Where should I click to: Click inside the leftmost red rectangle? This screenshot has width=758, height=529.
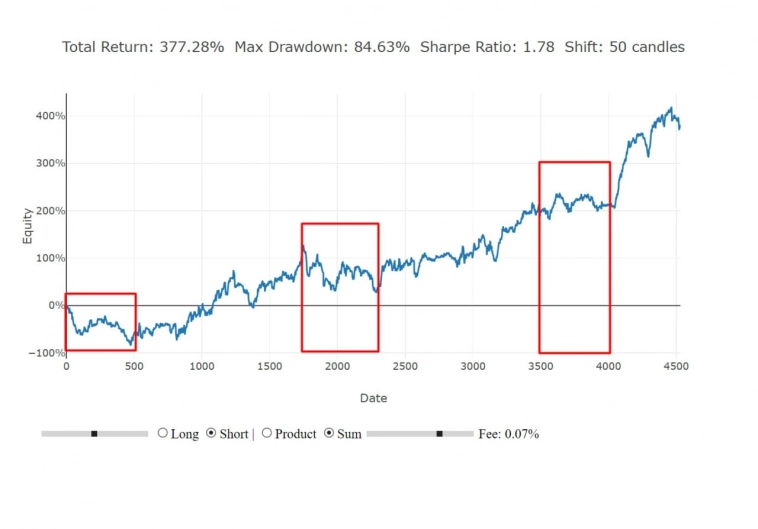(x=100, y=322)
